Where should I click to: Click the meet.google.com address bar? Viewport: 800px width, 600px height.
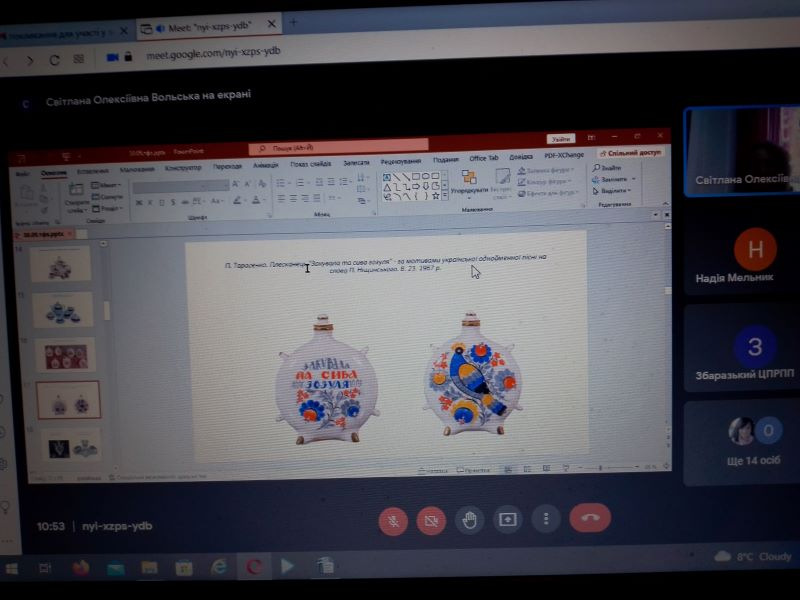point(213,52)
